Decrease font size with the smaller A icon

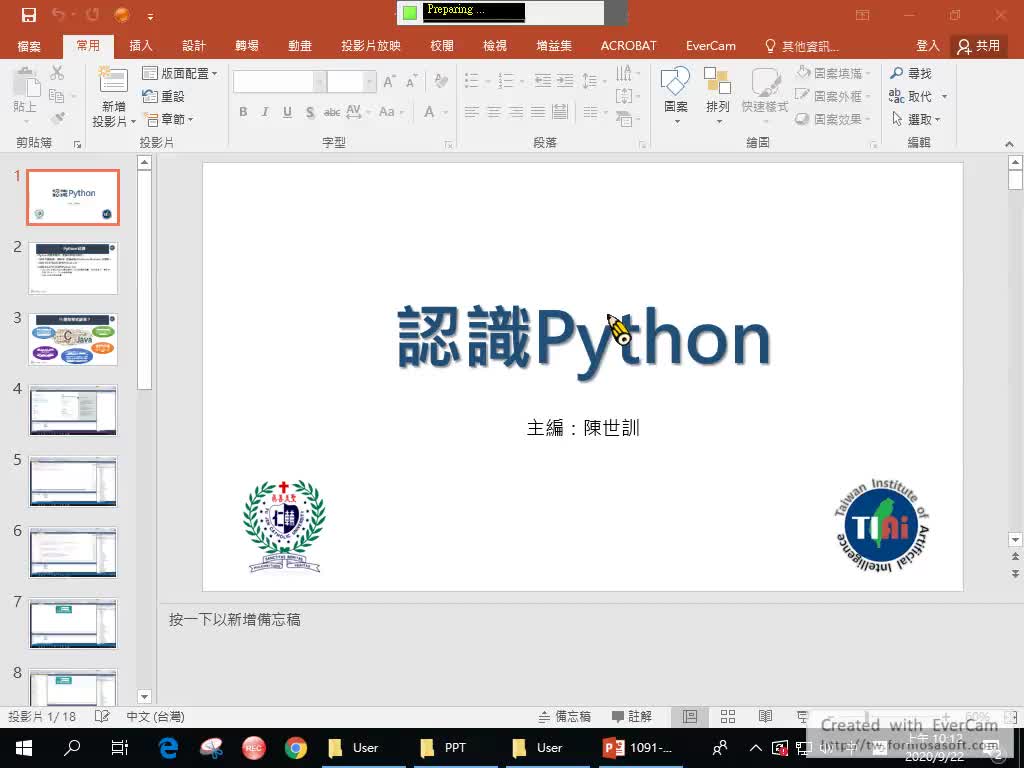click(x=411, y=82)
